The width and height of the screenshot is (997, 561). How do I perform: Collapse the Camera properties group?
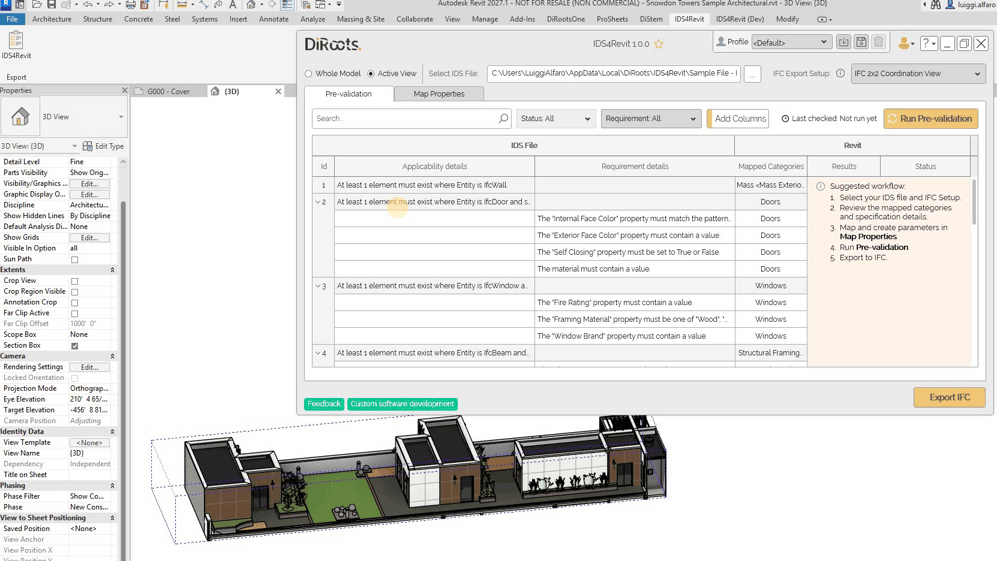coord(113,356)
